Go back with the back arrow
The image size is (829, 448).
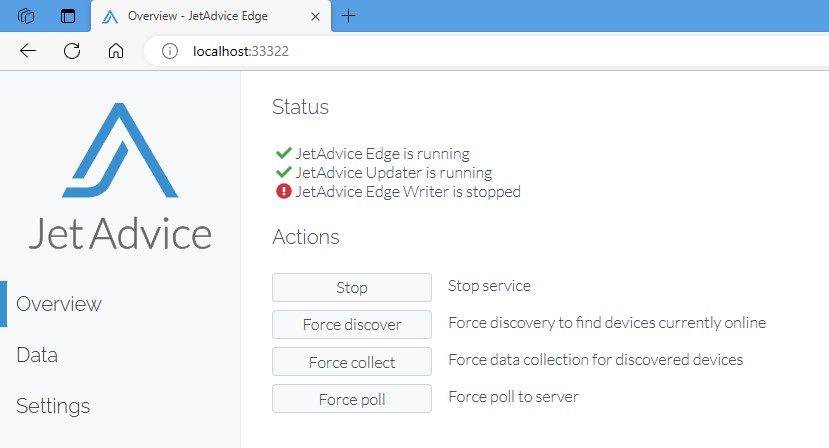tap(27, 51)
